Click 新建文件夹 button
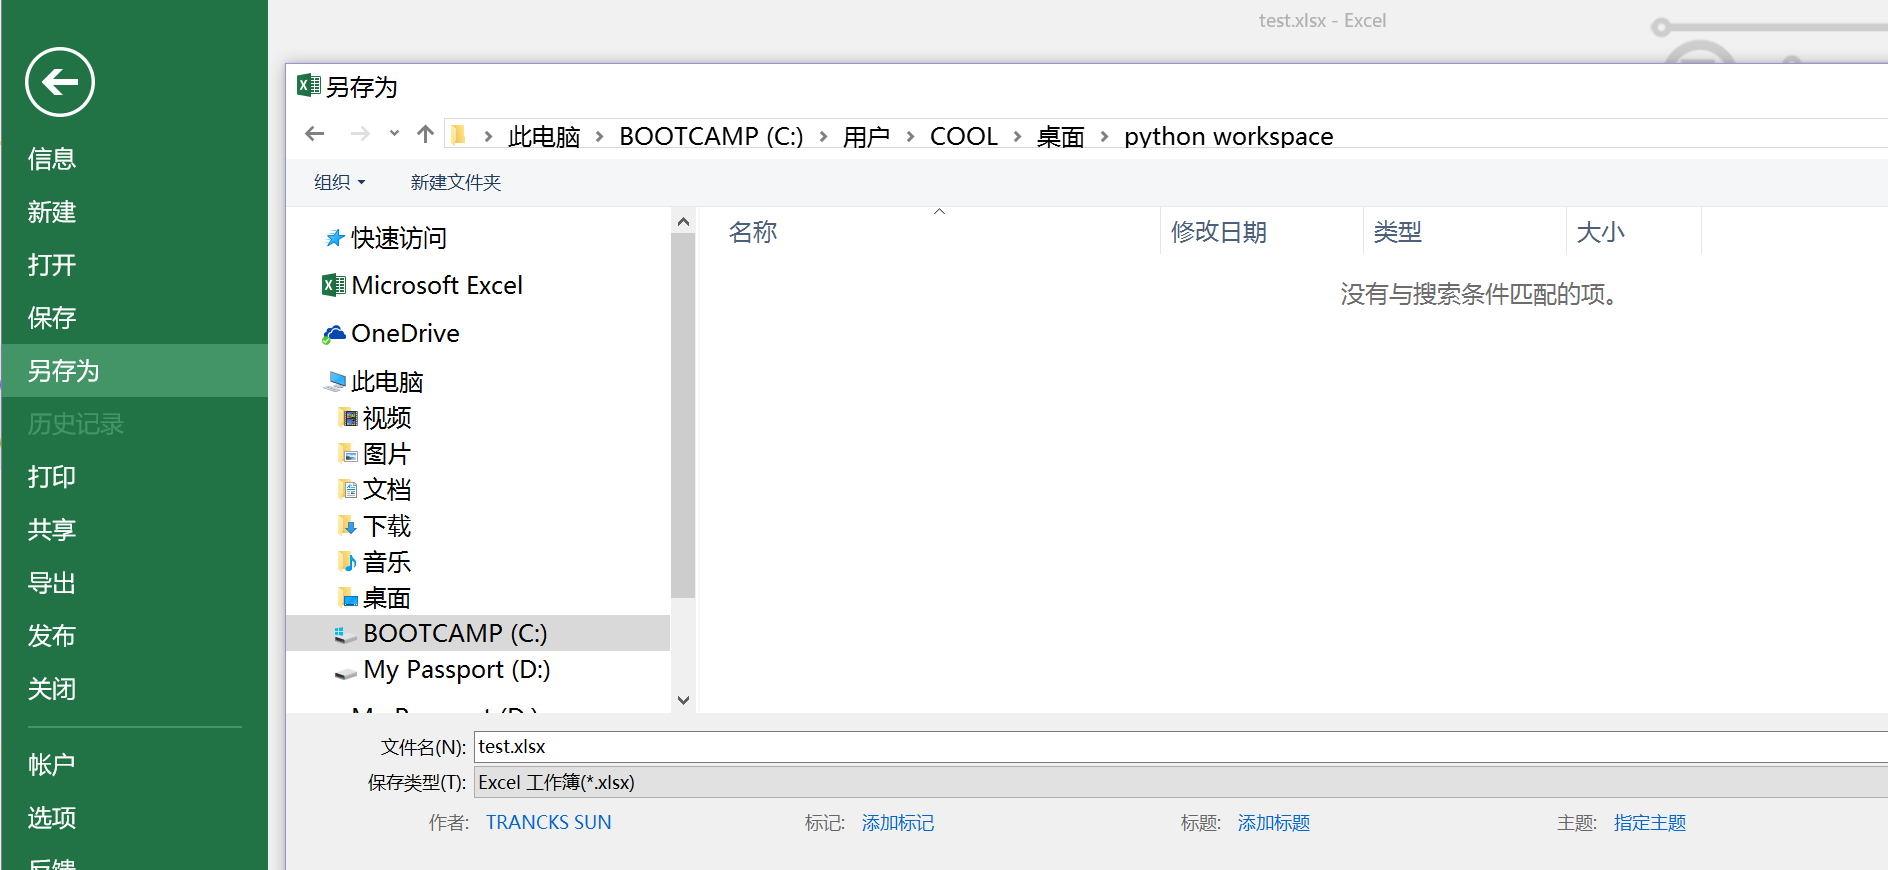 (456, 182)
